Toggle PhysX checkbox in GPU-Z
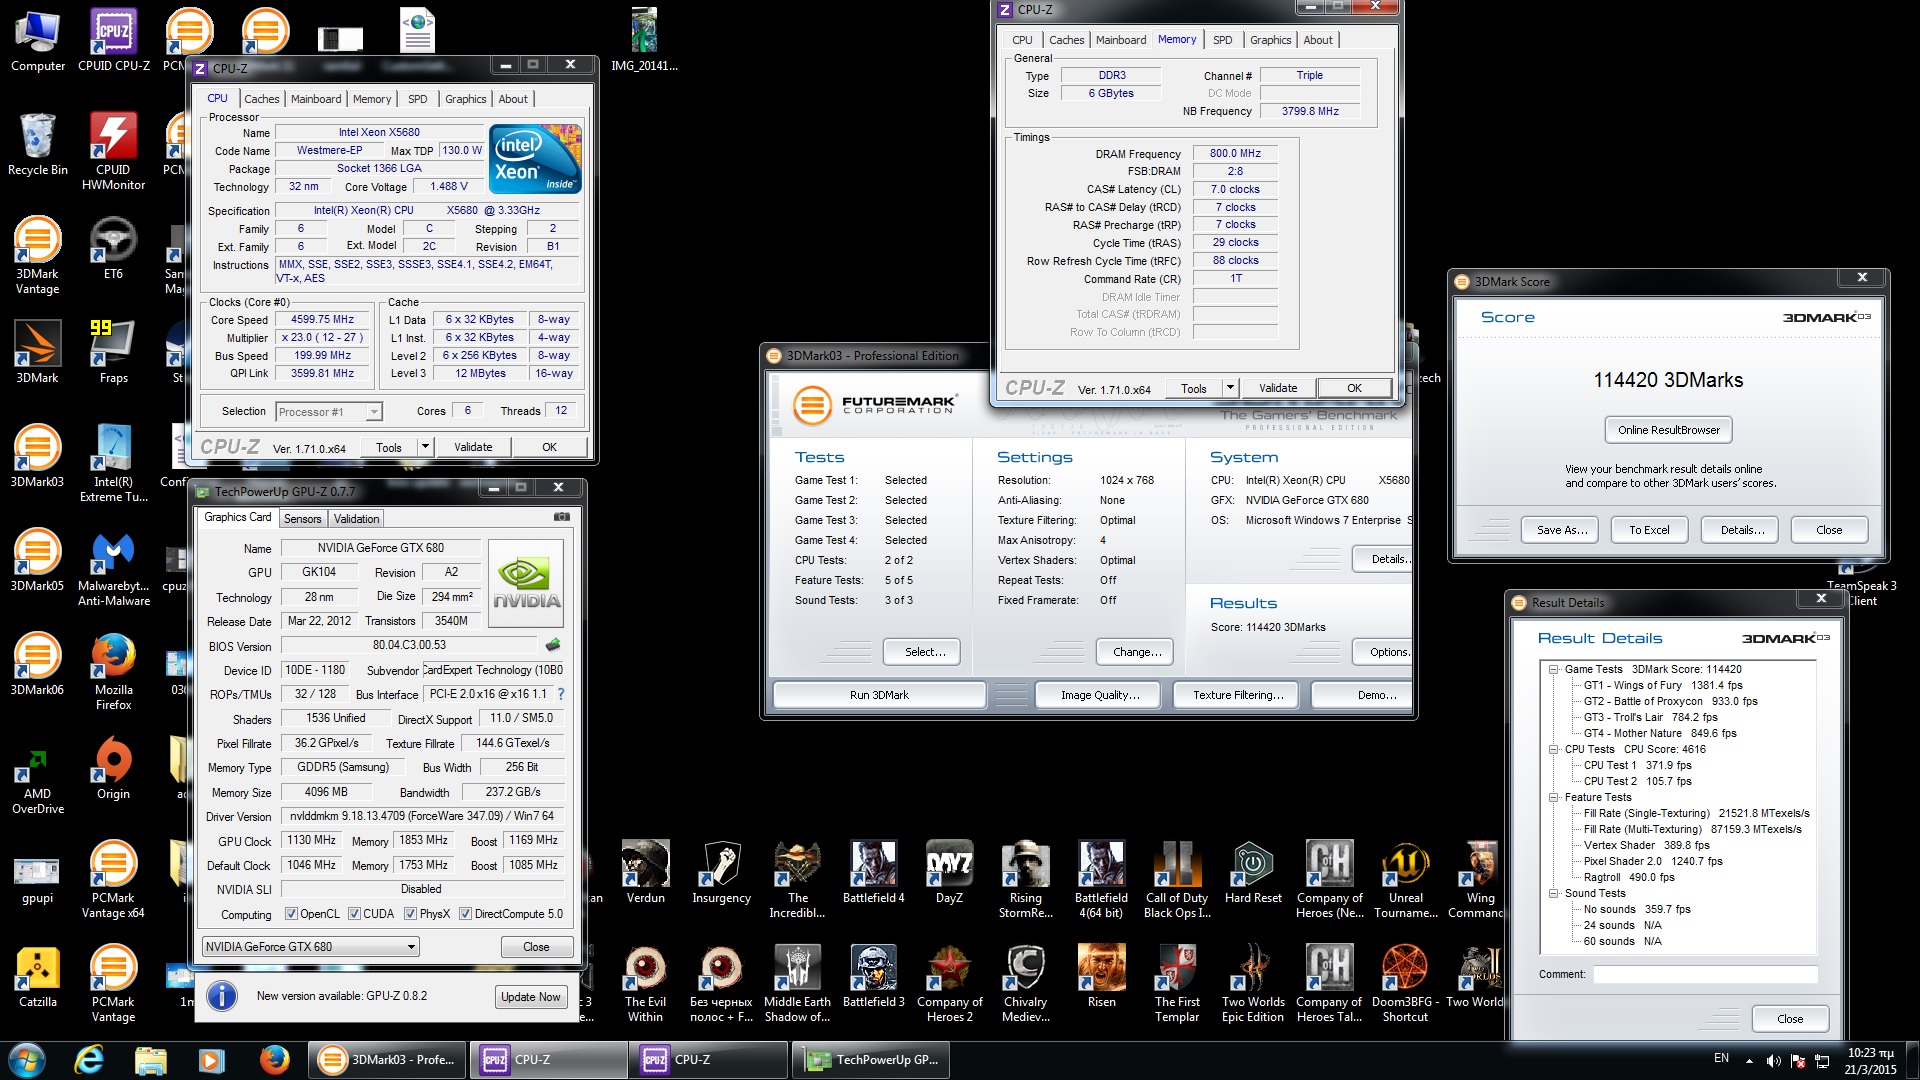This screenshot has width=1920, height=1080. pos(410,913)
